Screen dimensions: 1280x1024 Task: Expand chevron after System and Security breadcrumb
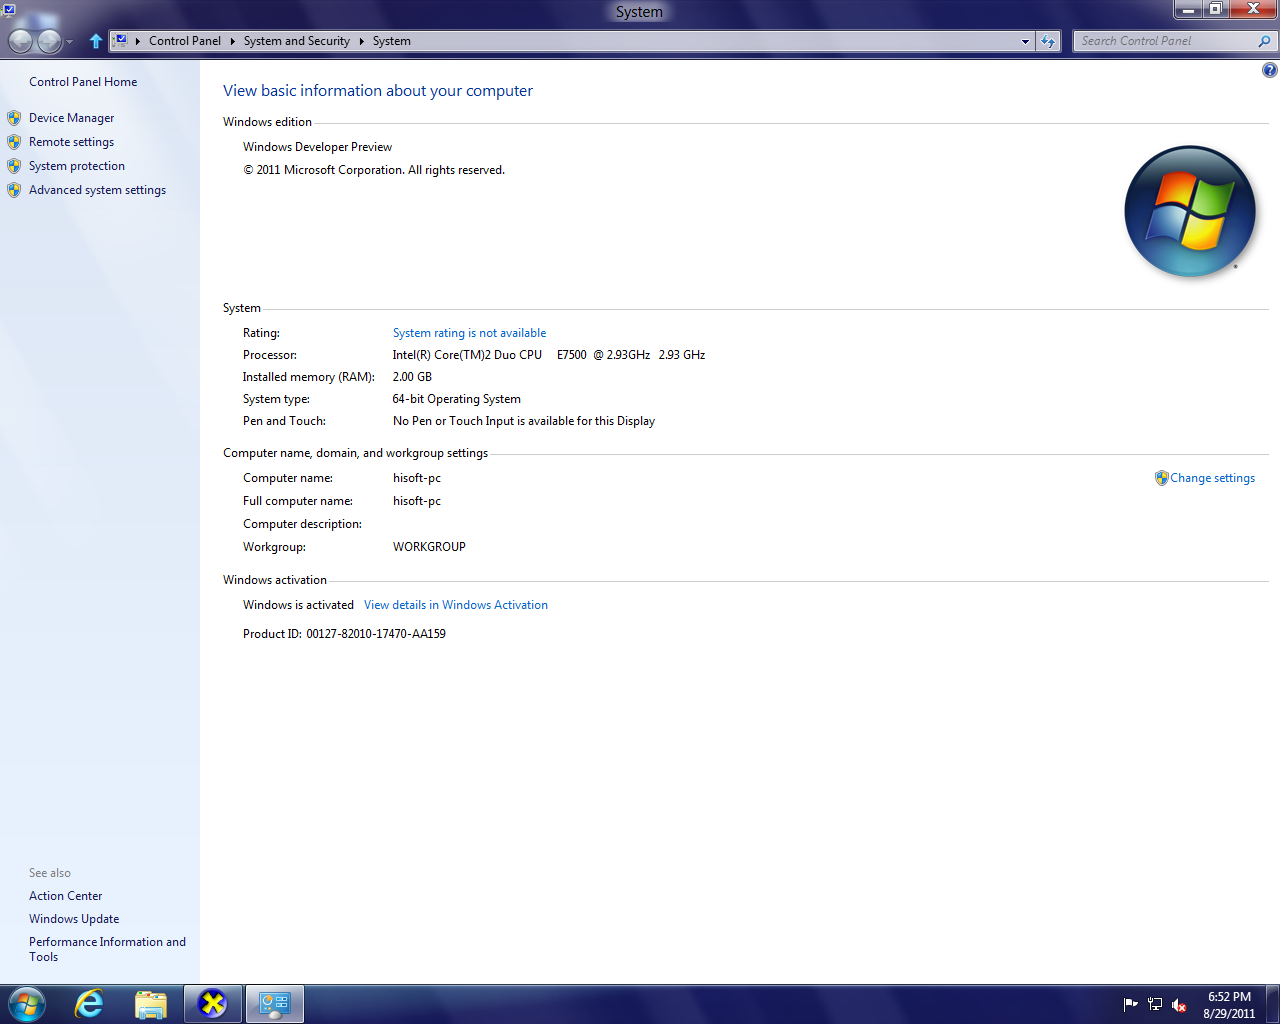point(361,41)
